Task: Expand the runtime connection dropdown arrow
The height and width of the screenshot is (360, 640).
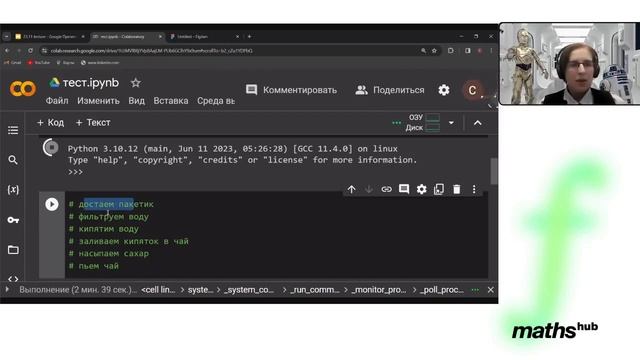Action: 451,122
